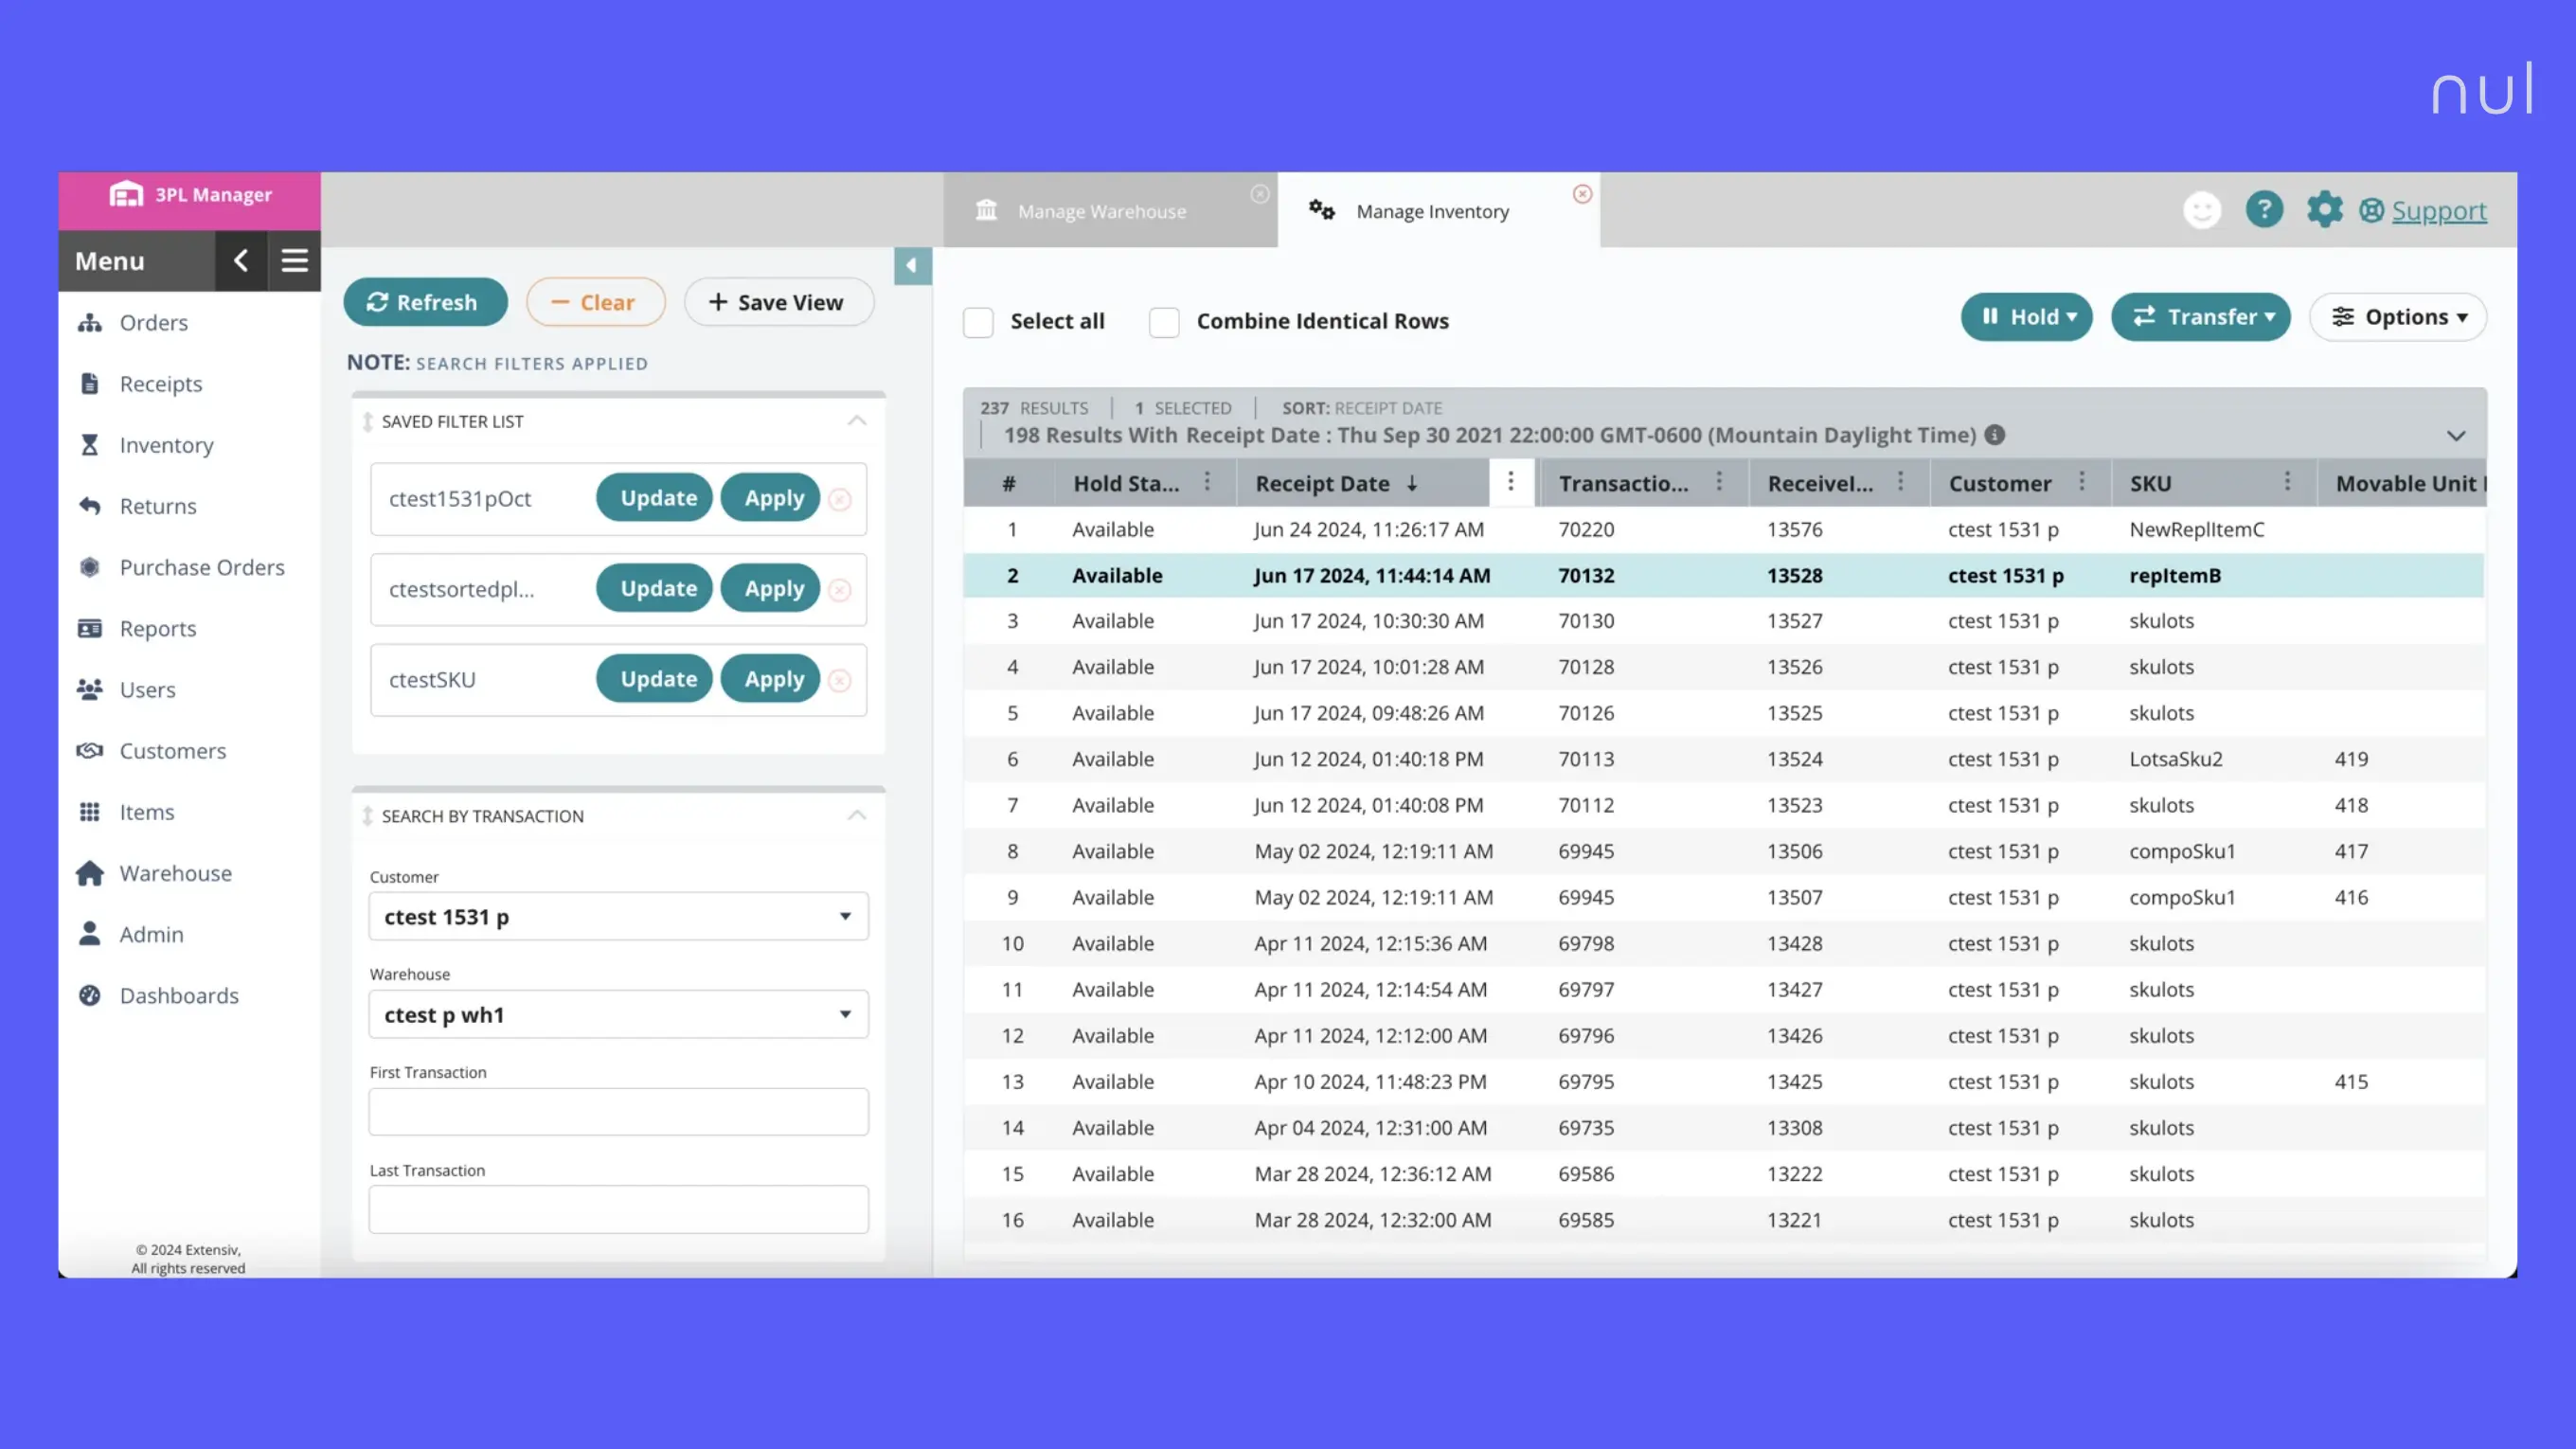Click the First Transaction input field
Image resolution: width=2576 pixels, height=1449 pixels.
click(618, 1110)
